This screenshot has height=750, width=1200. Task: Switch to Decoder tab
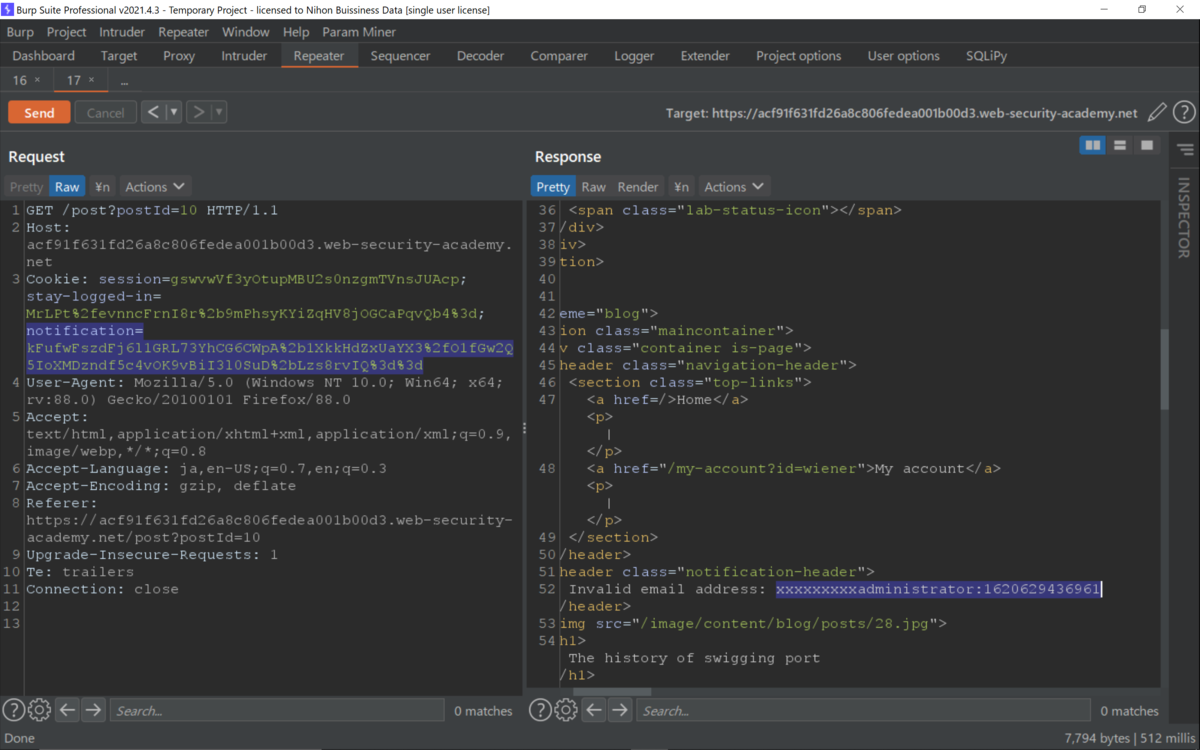coord(481,56)
